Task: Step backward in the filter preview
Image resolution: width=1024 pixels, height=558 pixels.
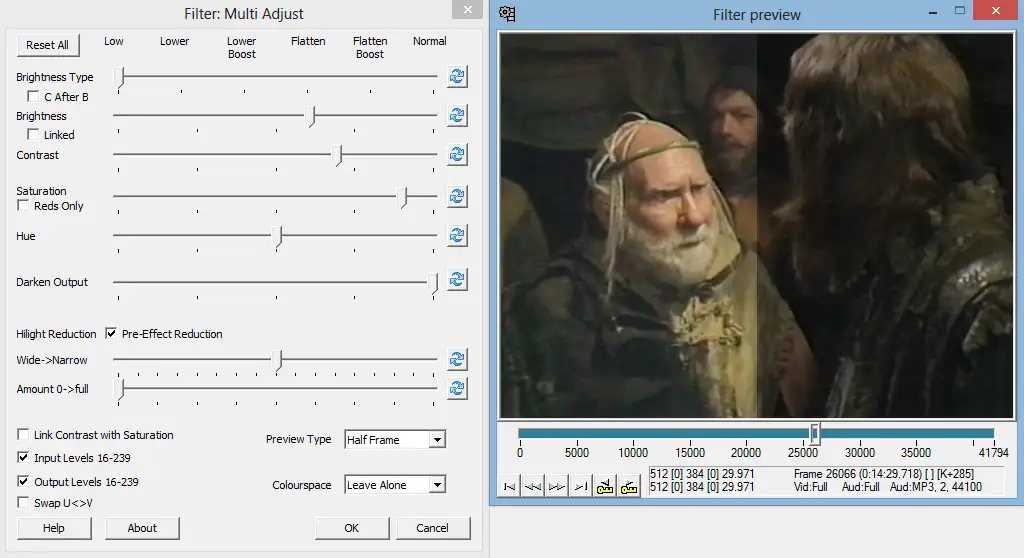Action: point(533,487)
